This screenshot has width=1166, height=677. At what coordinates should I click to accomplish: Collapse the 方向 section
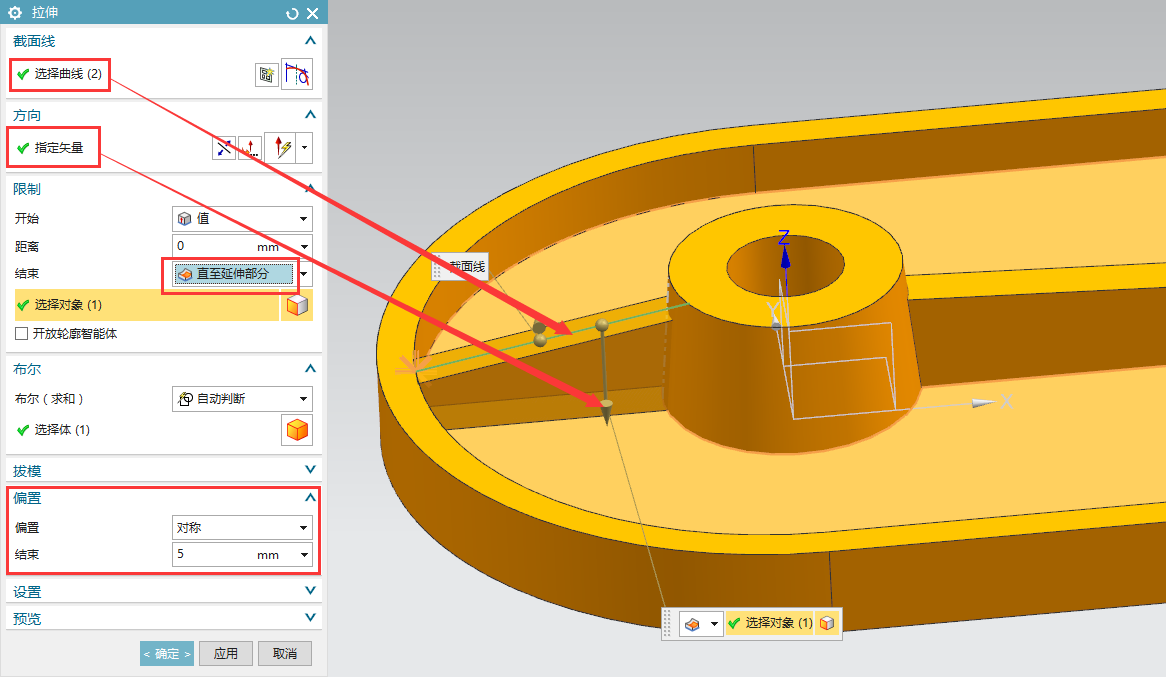pyautogui.click(x=310, y=115)
